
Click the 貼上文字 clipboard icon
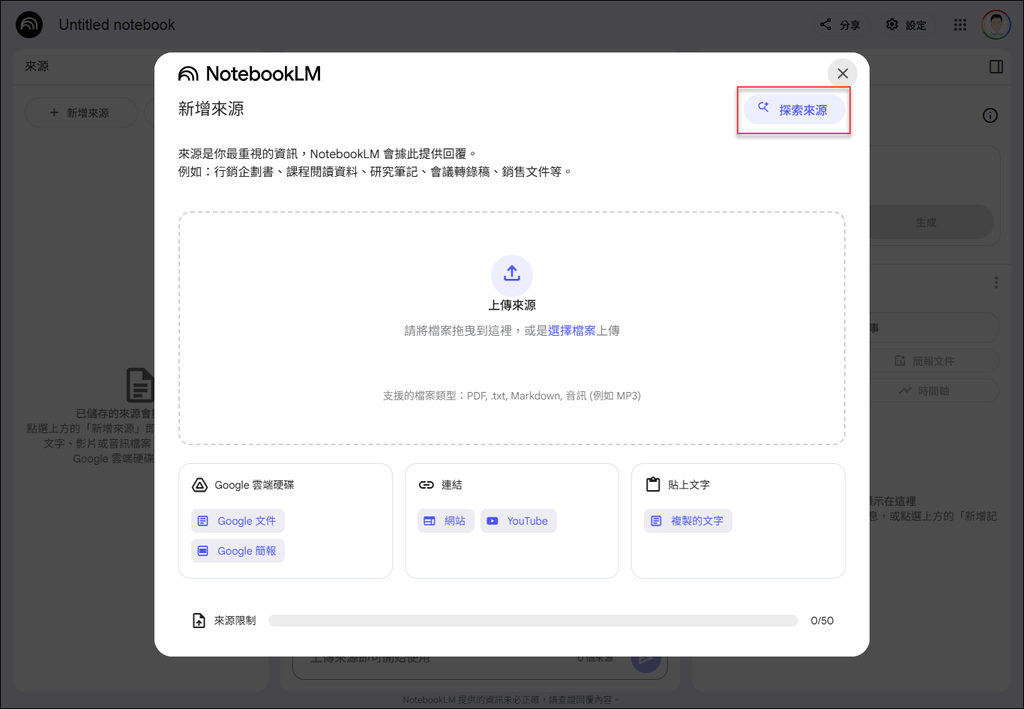click(652, 484)
